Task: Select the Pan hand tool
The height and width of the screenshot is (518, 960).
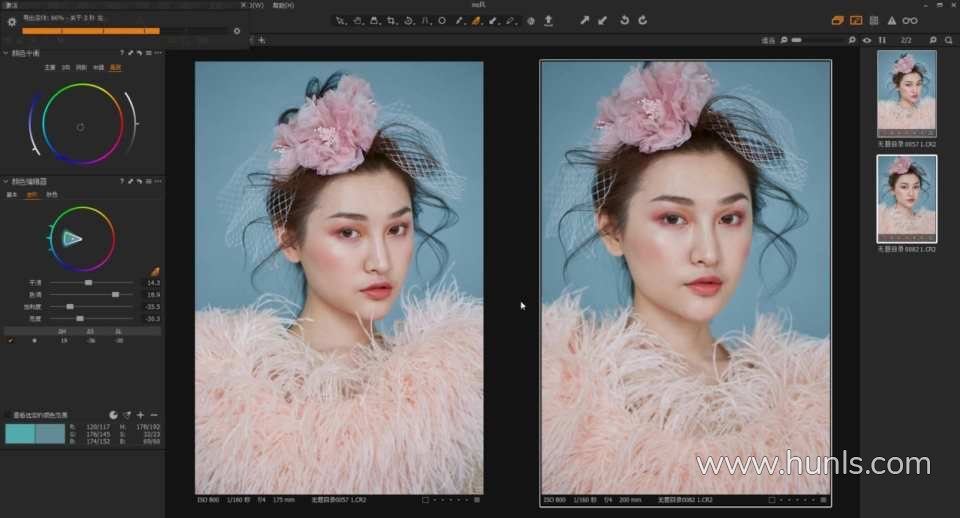Action: 358,20
